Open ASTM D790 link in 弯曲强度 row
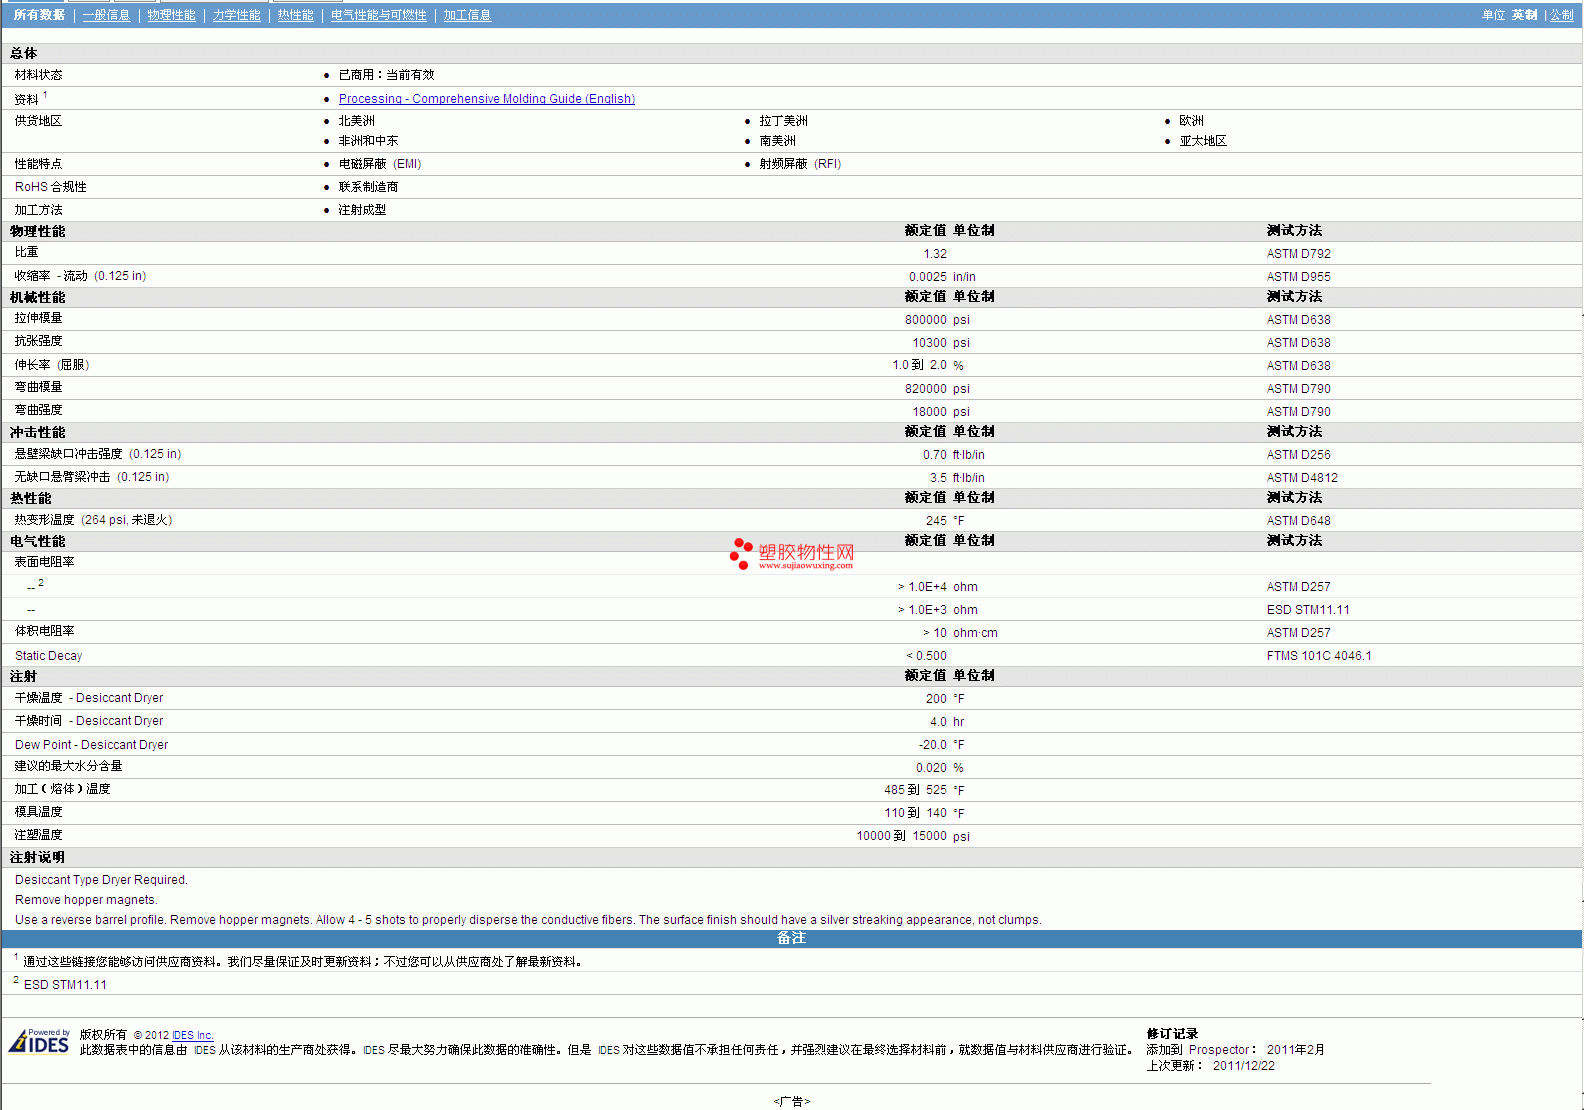 click(1298, 412)
